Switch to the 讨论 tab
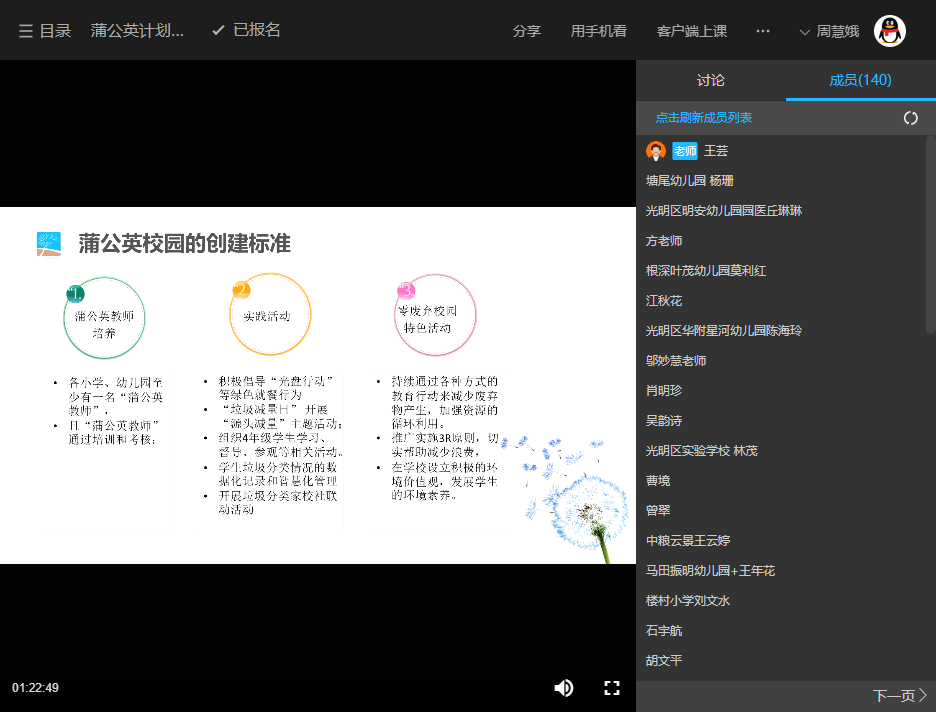This screenshot has height=712, width=936. (x=710, y=80)
